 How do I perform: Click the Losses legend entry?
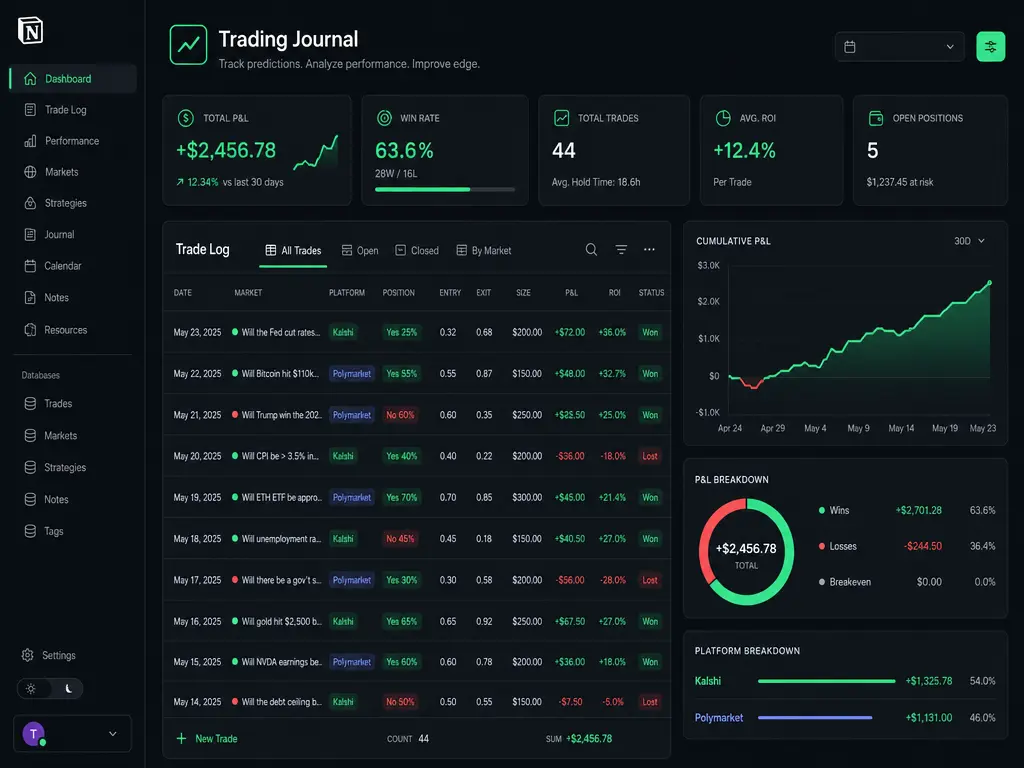[907, 546]
